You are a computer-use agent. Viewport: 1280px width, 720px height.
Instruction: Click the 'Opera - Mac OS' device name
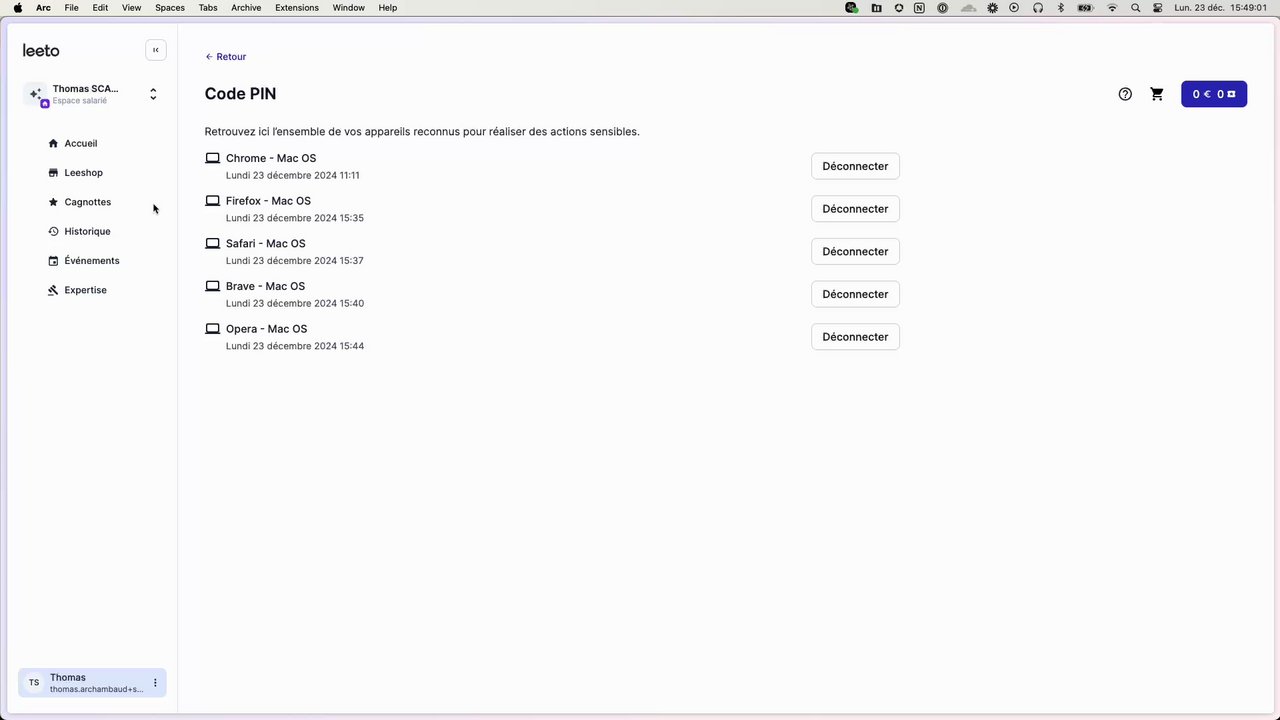pyautogui.click(x=266, y=329)
